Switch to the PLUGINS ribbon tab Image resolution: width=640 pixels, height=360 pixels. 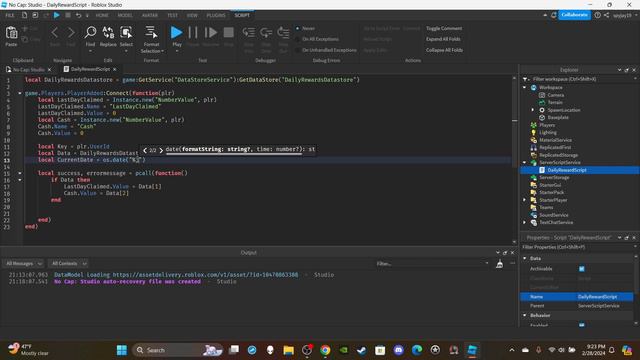click(216, 15)
